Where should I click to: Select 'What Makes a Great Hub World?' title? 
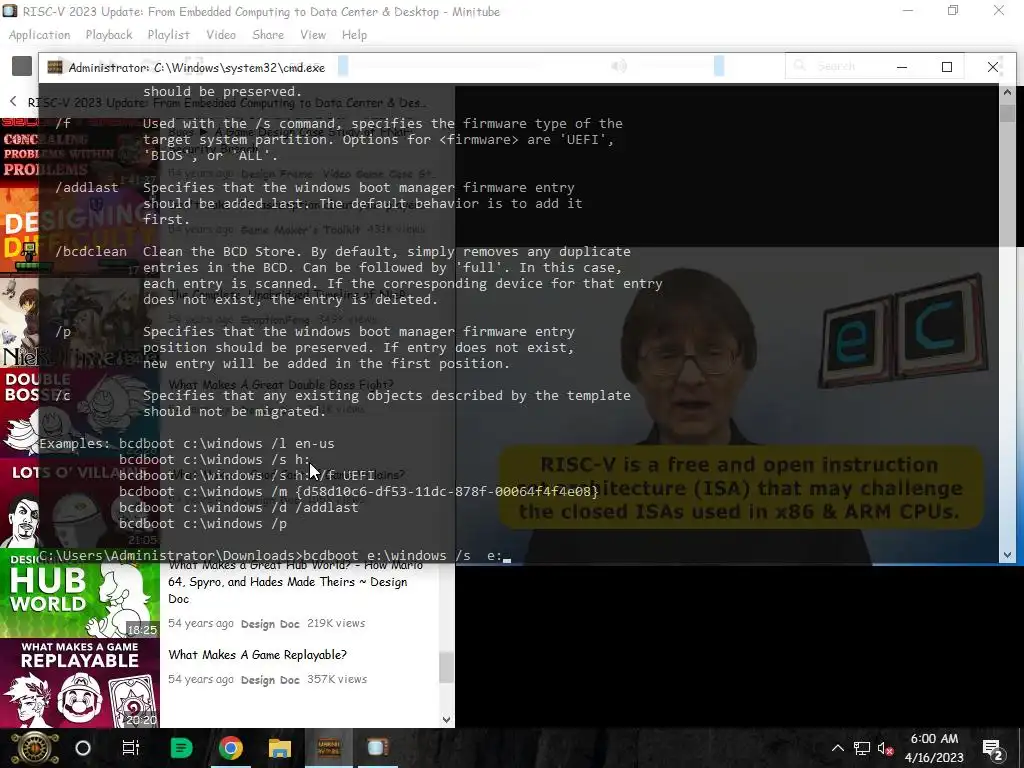coord(295,581)
